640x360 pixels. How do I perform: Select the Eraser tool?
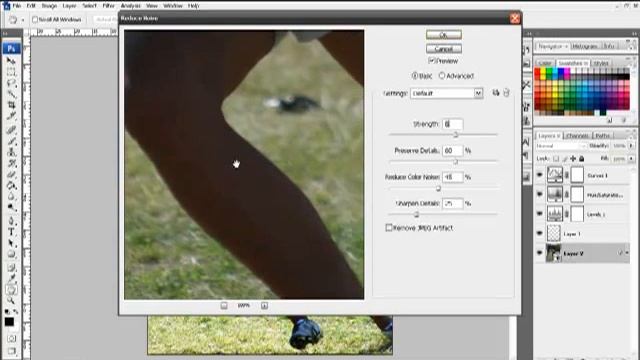[11, 174]
